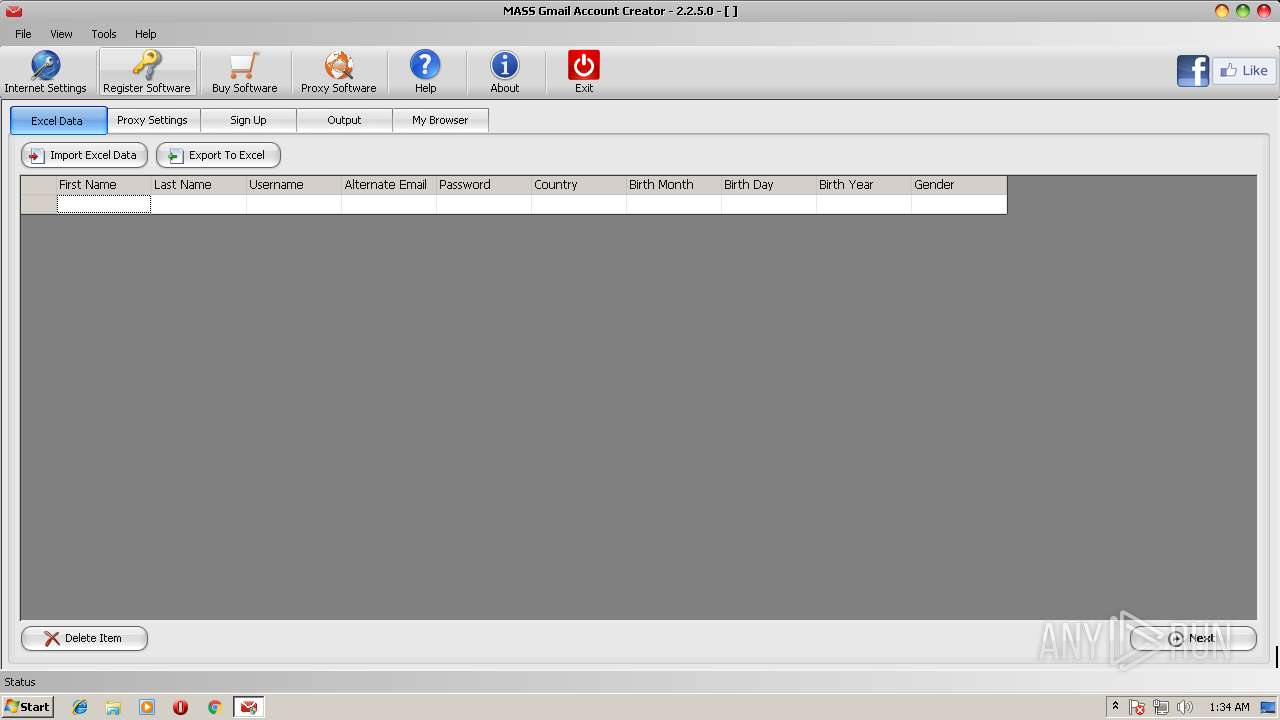Click the taskbar clock 1:34 AM
1280x720 pixels.
tap(1229, 707)
